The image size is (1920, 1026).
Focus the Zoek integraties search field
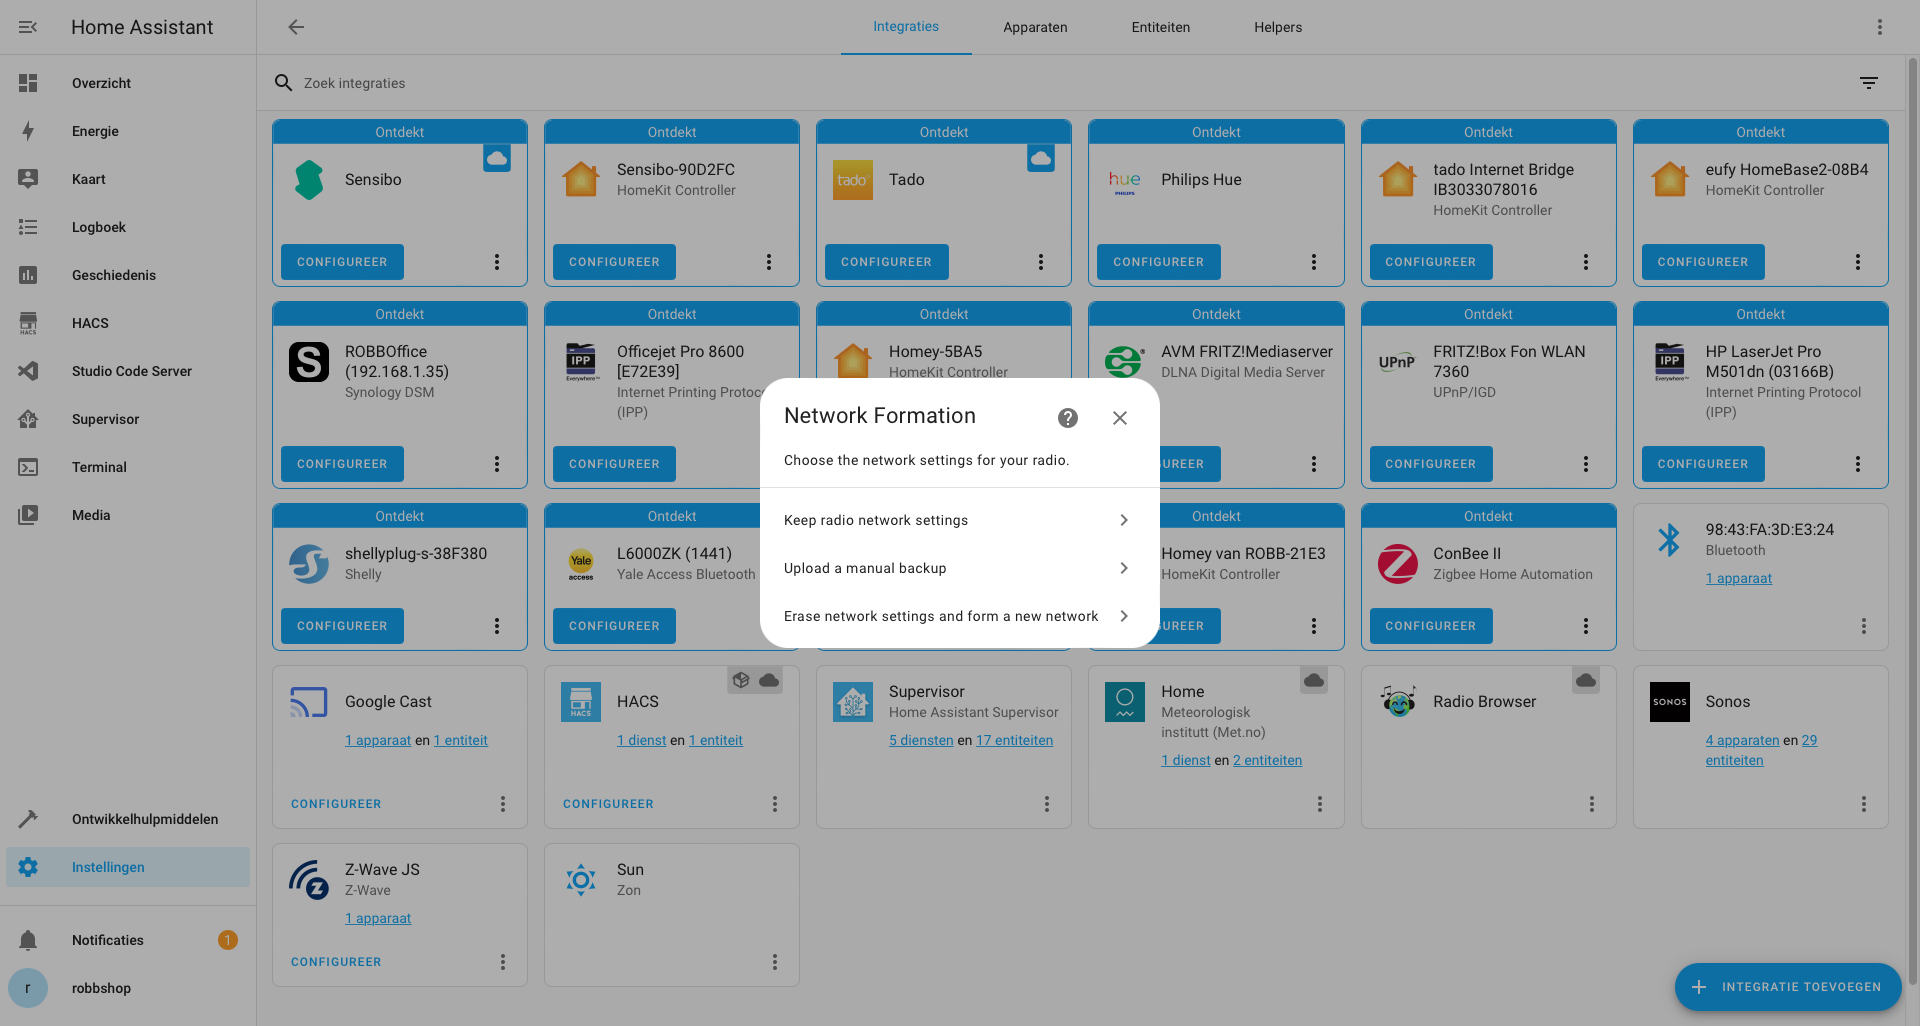tap(1070, 83)
